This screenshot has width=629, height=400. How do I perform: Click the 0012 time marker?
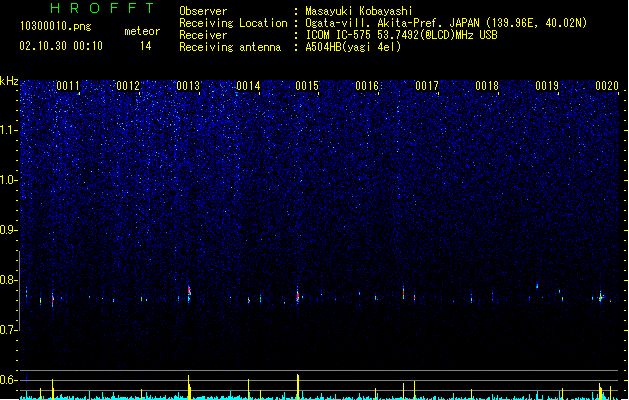128,86
